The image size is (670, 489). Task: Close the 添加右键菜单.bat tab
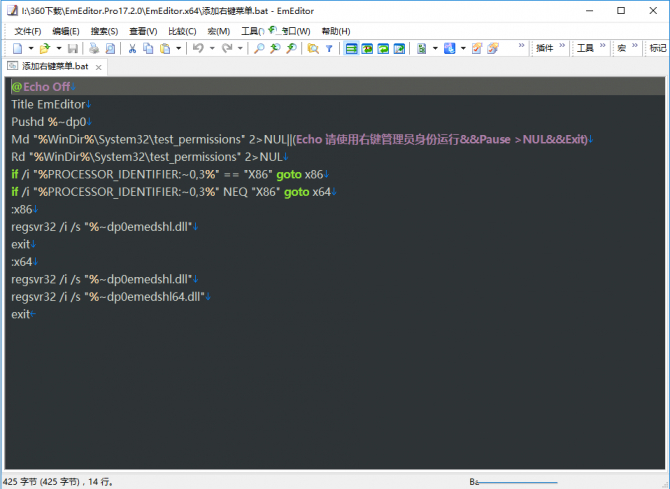pos(99,67)
